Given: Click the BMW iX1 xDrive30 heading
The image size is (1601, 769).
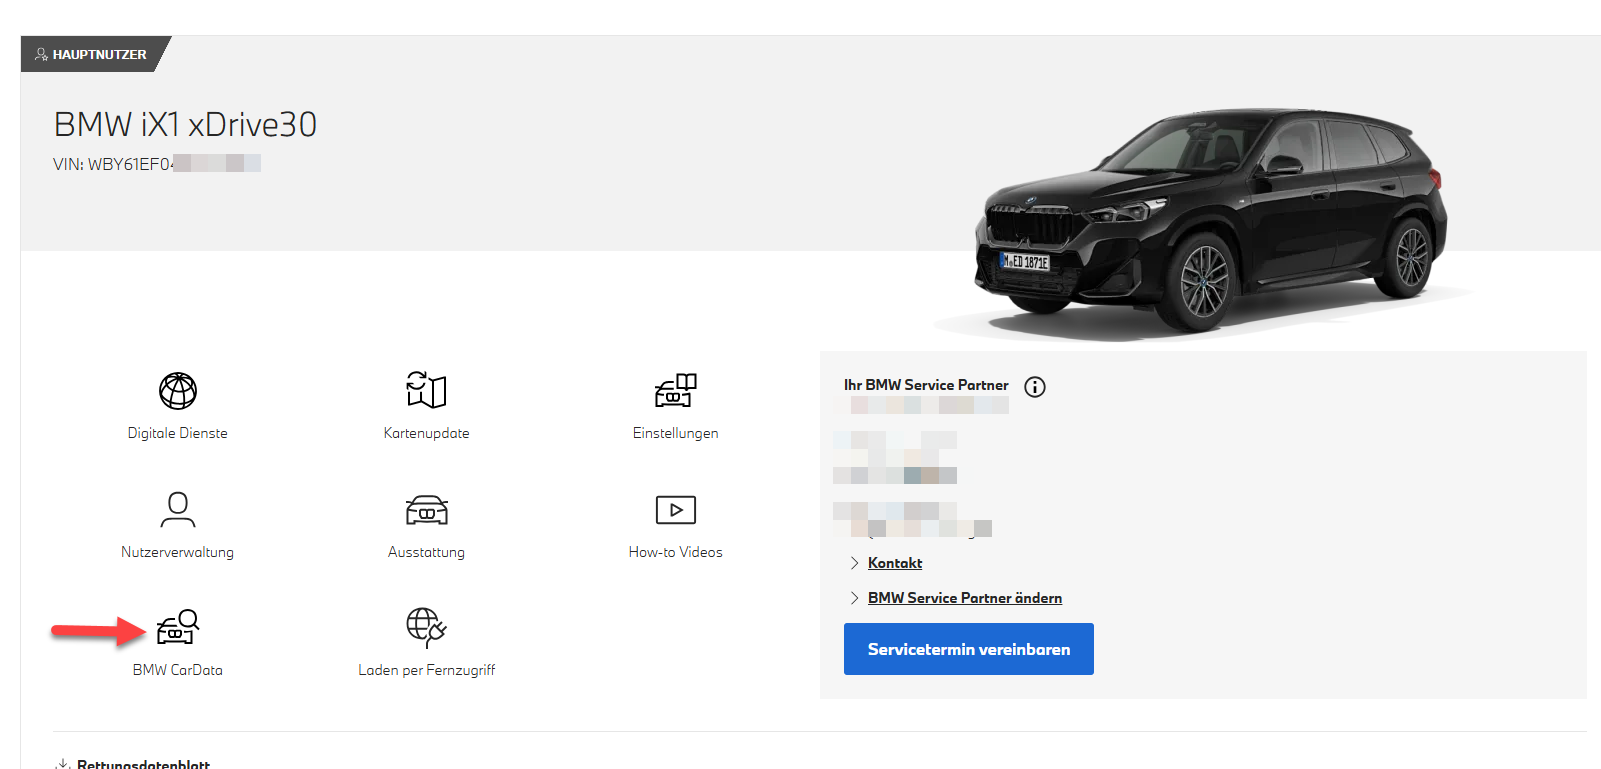Looking at the screenshot, I should pos(185,125).
